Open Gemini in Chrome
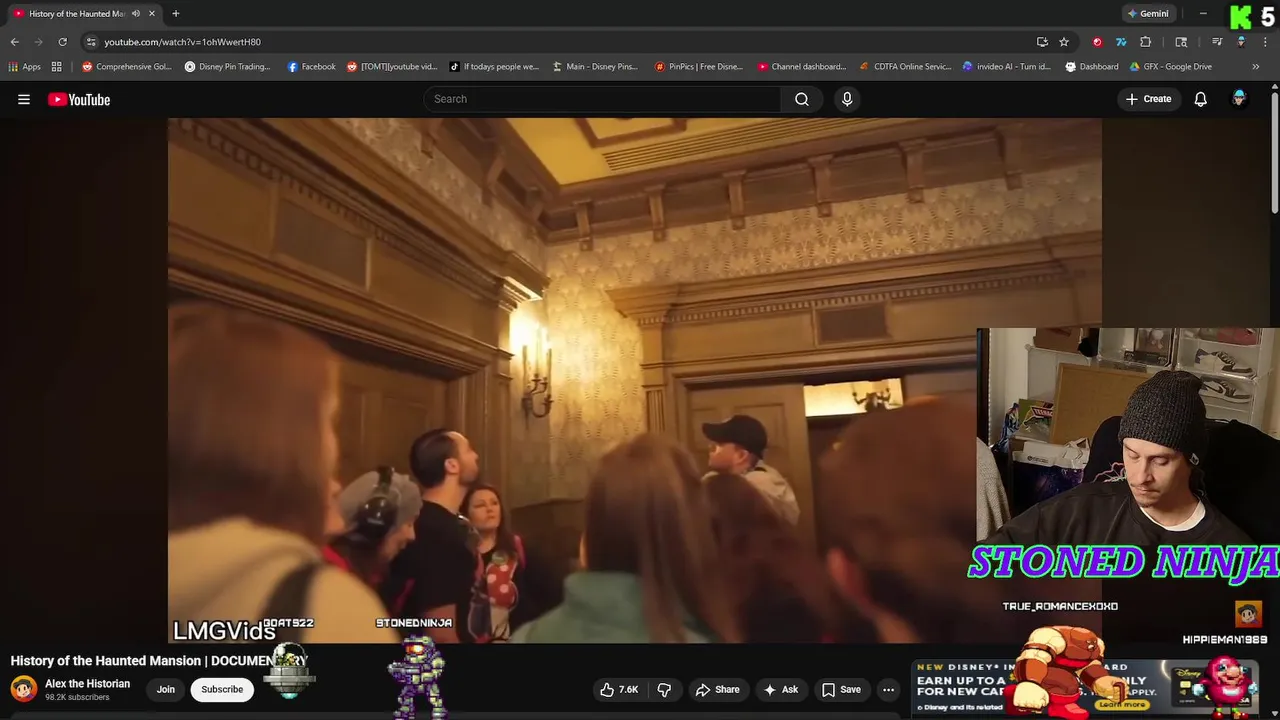Image resolution: width=1280 pixels, height=720 pixels. [x=1147, y=14]
